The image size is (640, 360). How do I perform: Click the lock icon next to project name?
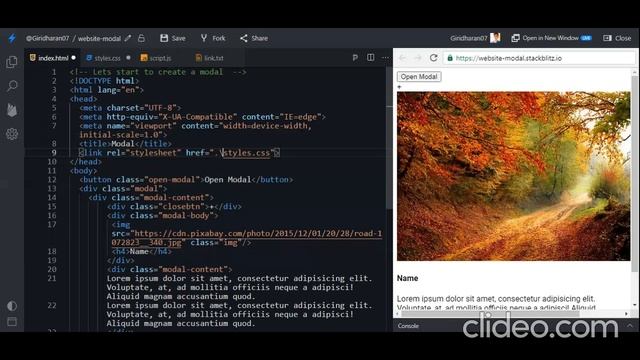click(141, 38)
